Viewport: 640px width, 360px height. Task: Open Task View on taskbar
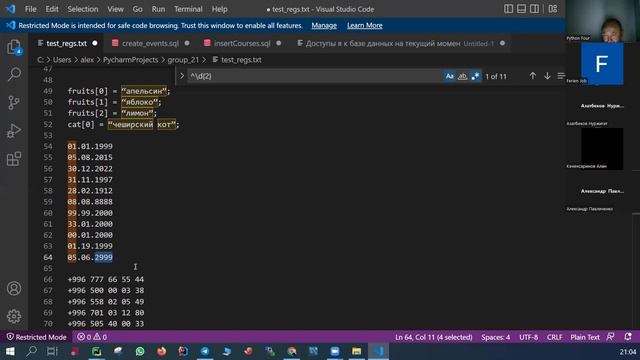coord(52,351)
